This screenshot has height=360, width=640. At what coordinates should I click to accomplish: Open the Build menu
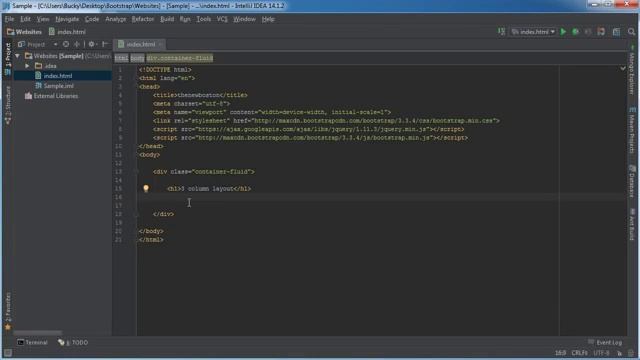pyautogui.click(x=167, y=19)
